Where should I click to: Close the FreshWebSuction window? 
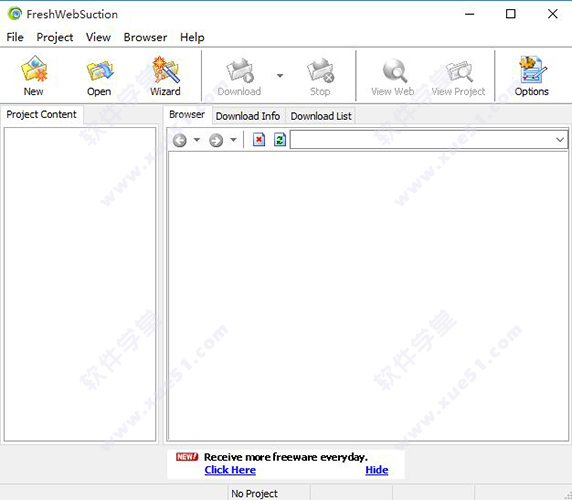pyautogui.click(x=553, y=14)
